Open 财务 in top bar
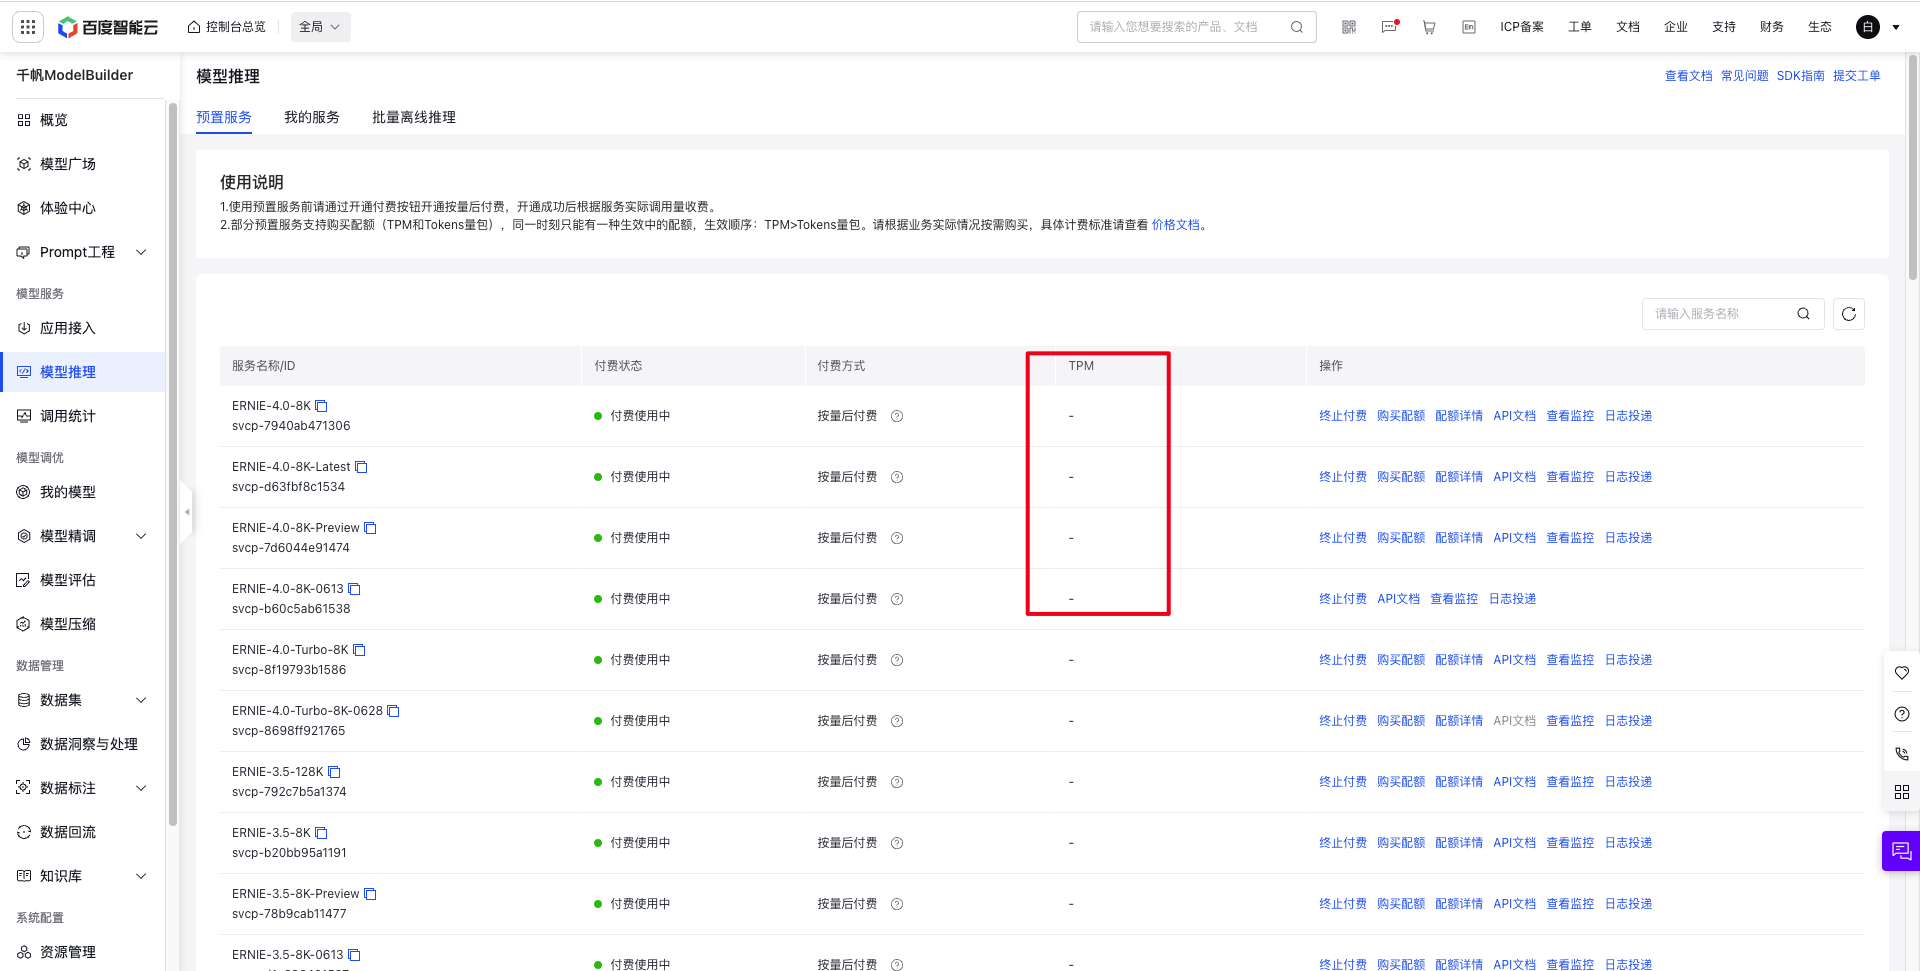 point(1771,27)
